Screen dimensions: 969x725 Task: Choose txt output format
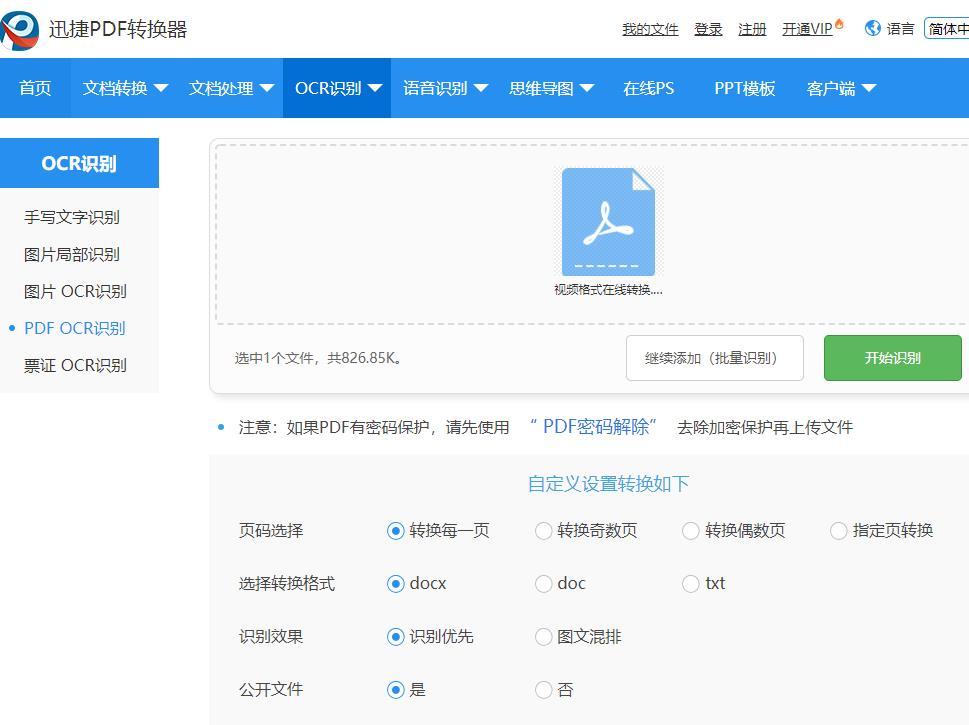coord(690,583)
